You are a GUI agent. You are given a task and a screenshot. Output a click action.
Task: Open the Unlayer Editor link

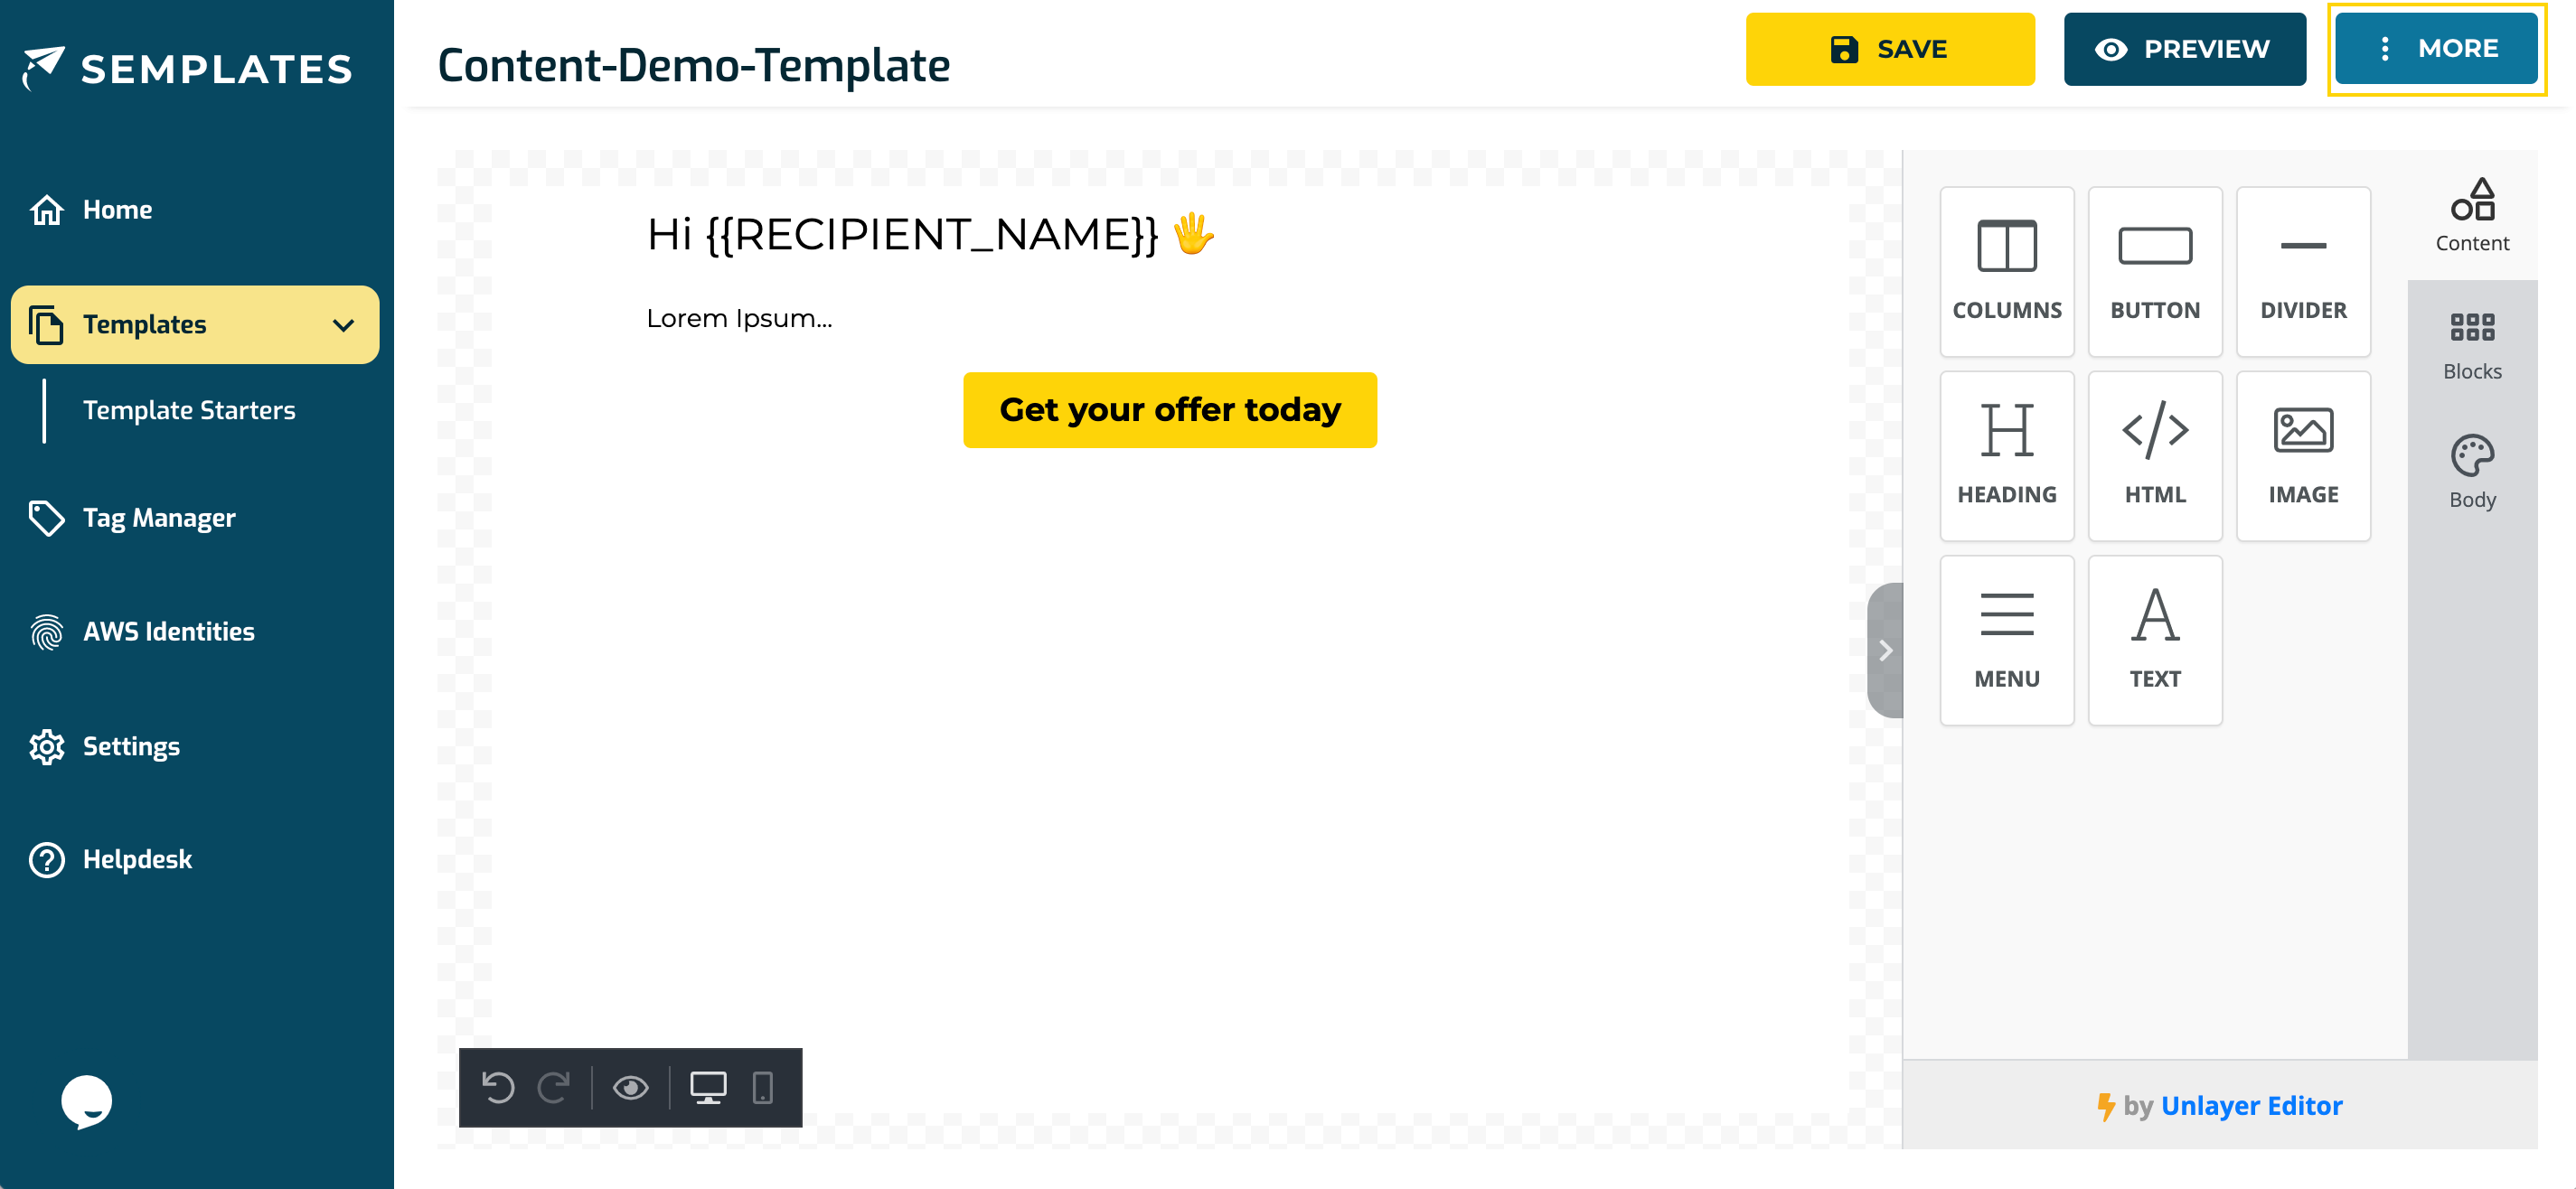click(x=2252, y=1106)
